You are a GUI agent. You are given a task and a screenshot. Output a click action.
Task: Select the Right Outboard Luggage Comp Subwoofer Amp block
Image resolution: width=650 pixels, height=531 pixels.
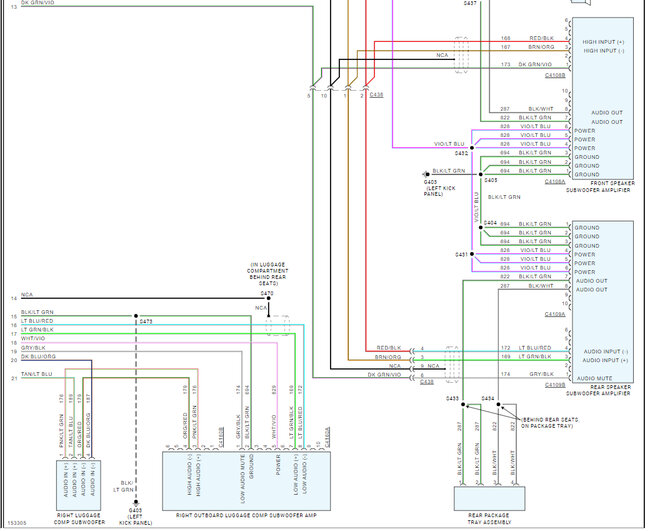click(246, 481)
